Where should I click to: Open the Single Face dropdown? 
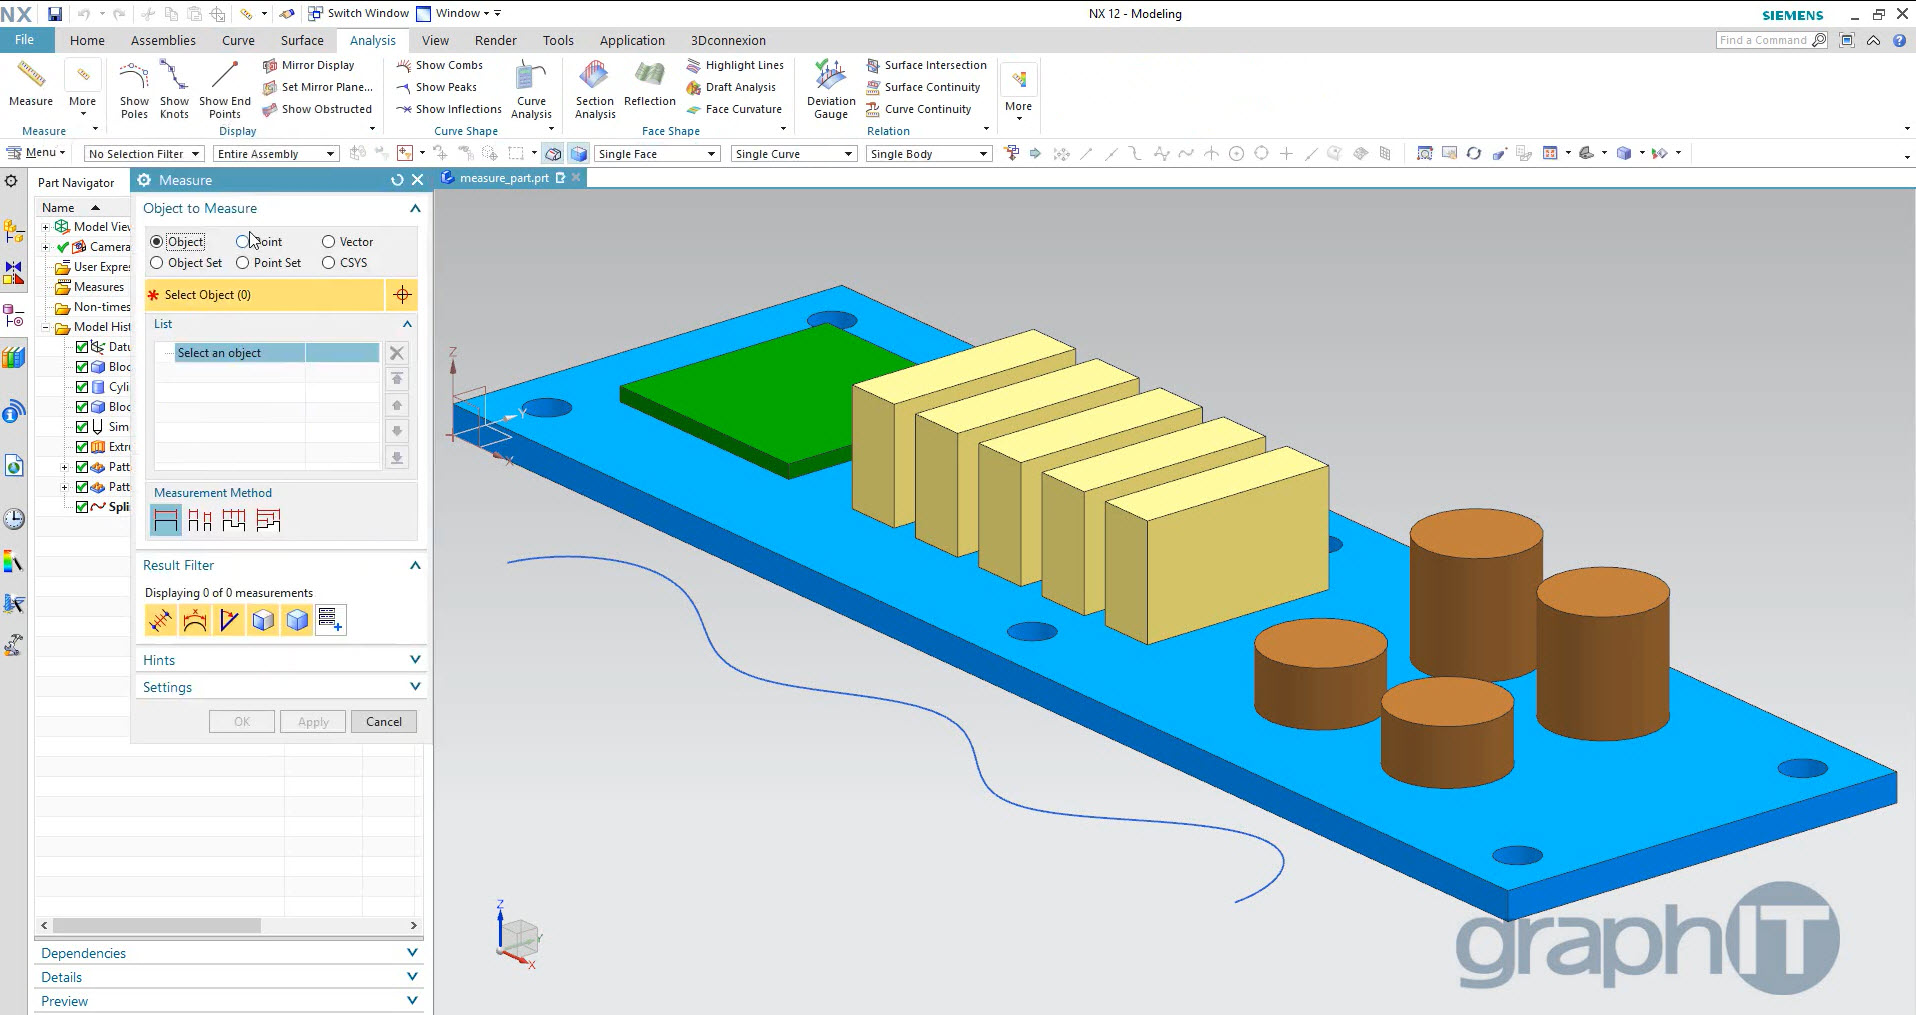point(657,154)
